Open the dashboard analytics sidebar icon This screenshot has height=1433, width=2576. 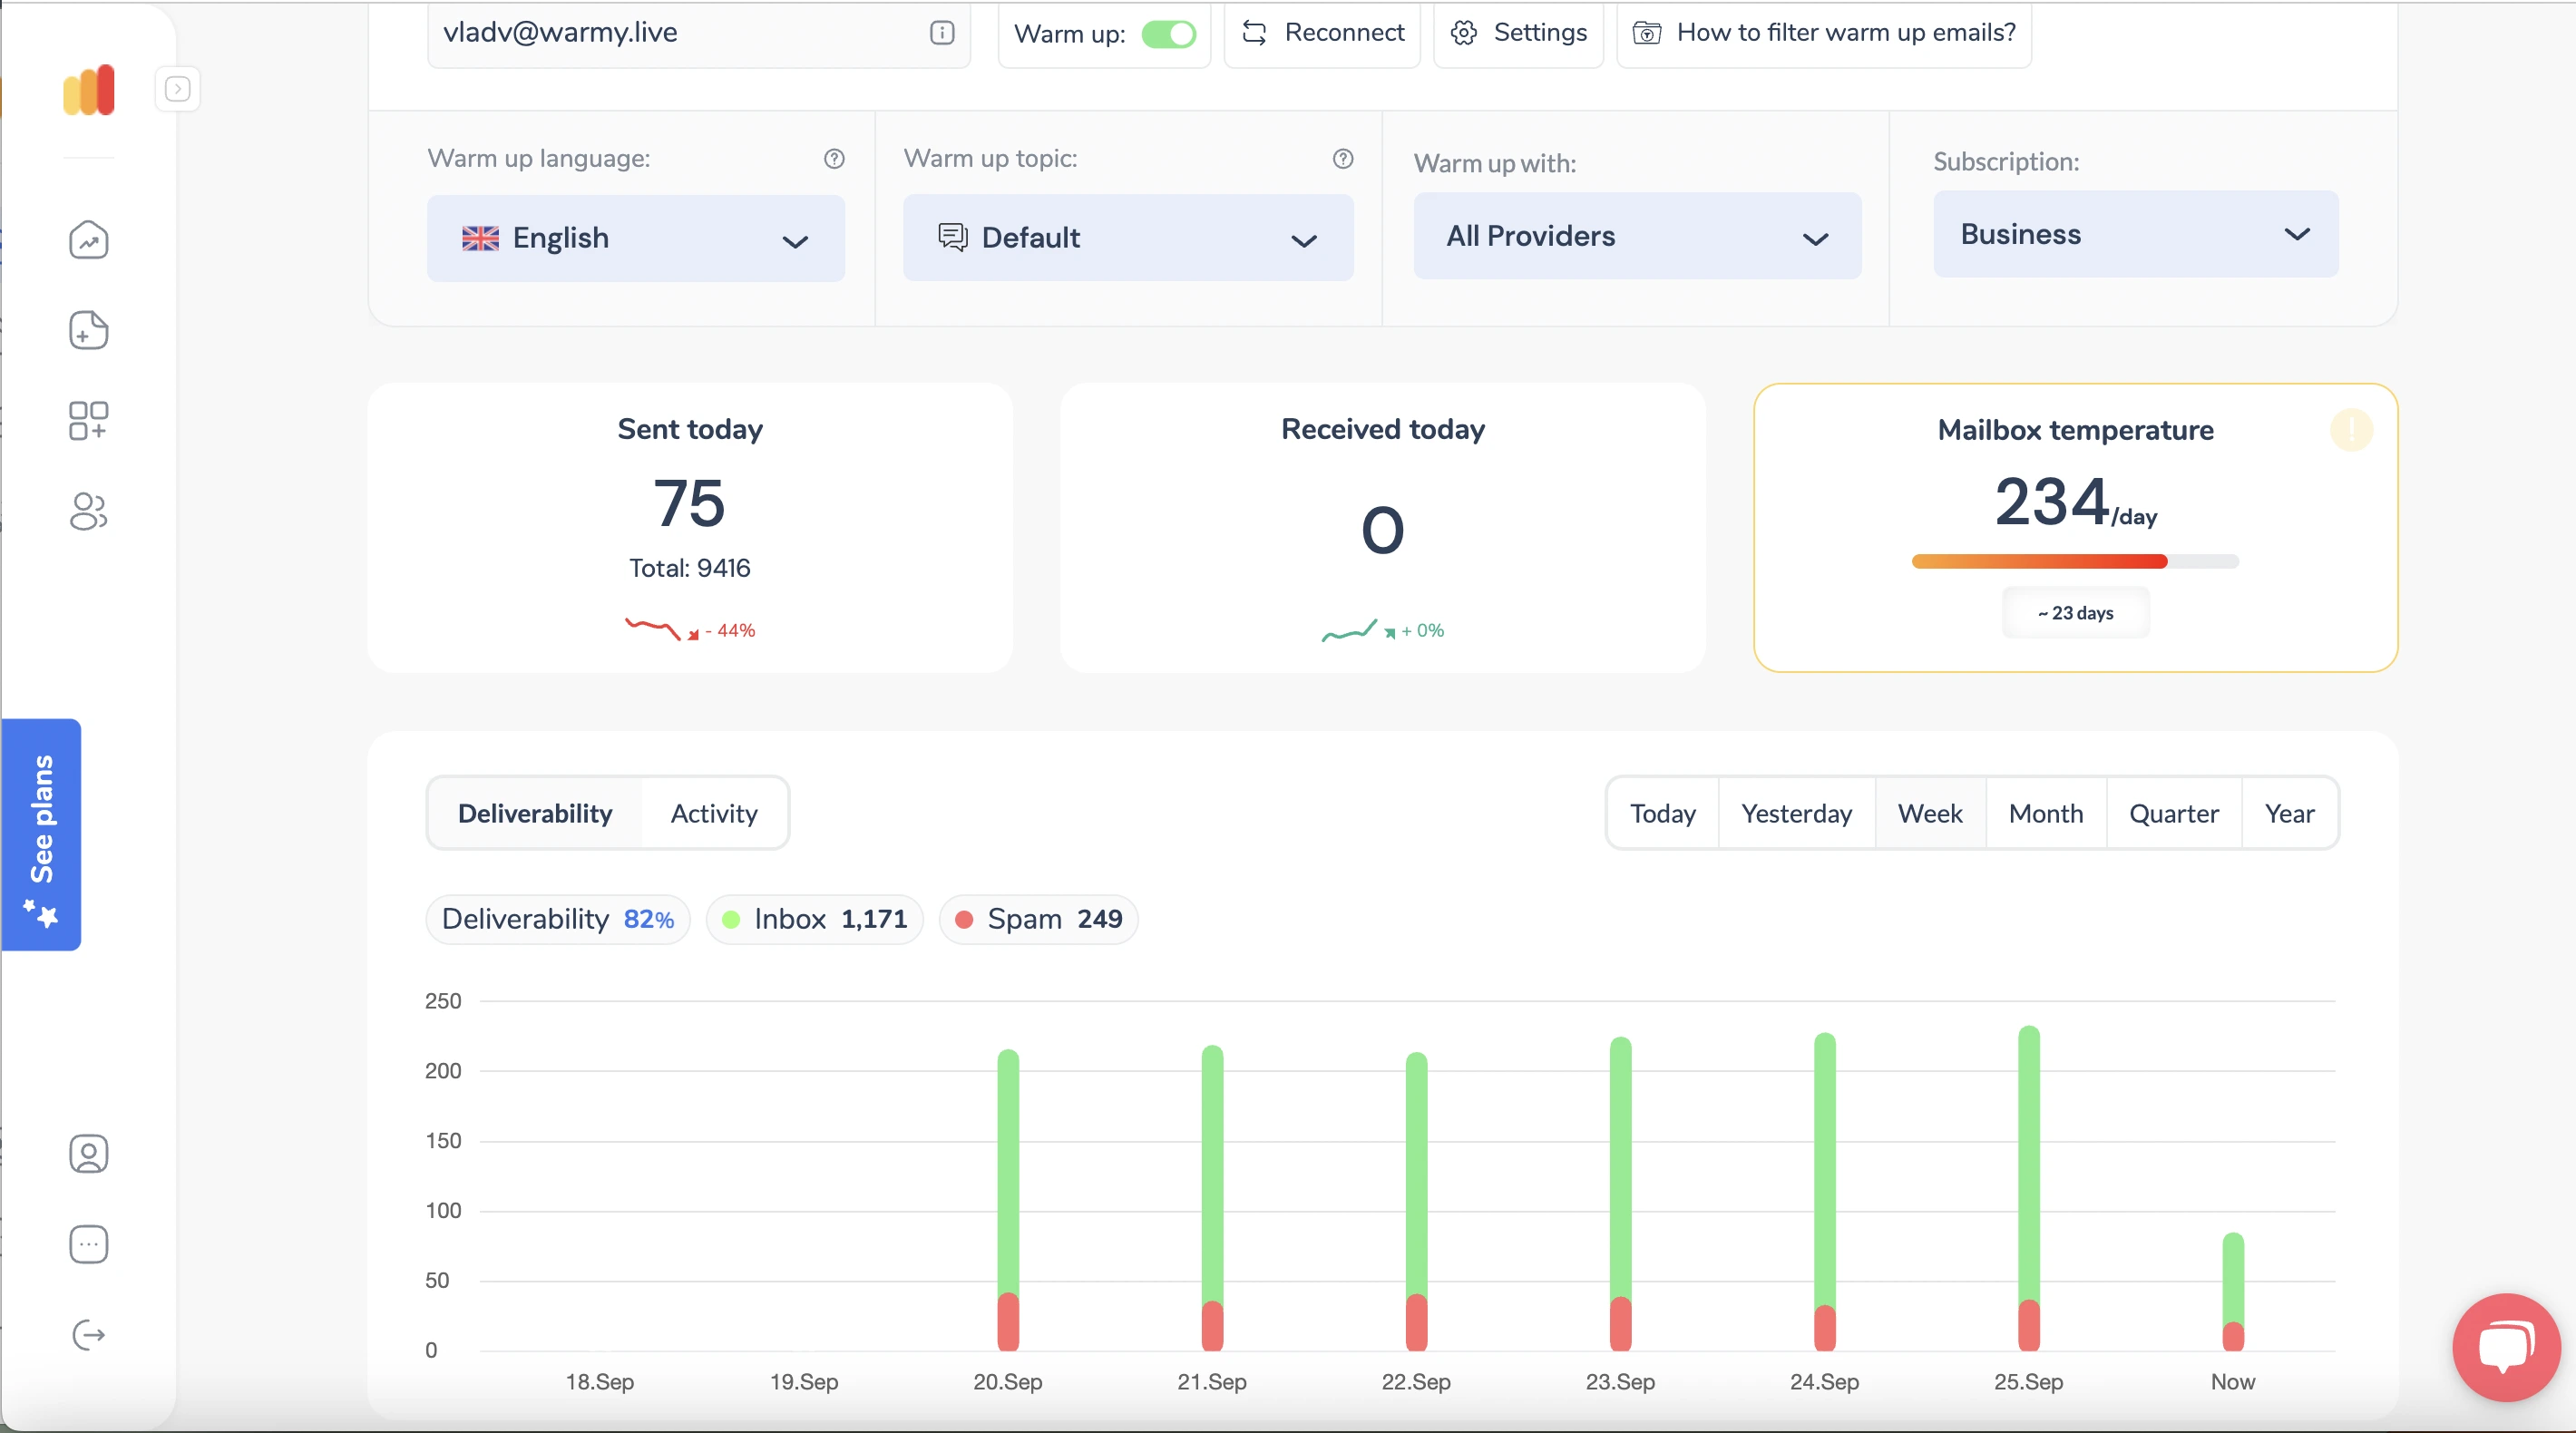click(89, 240)
